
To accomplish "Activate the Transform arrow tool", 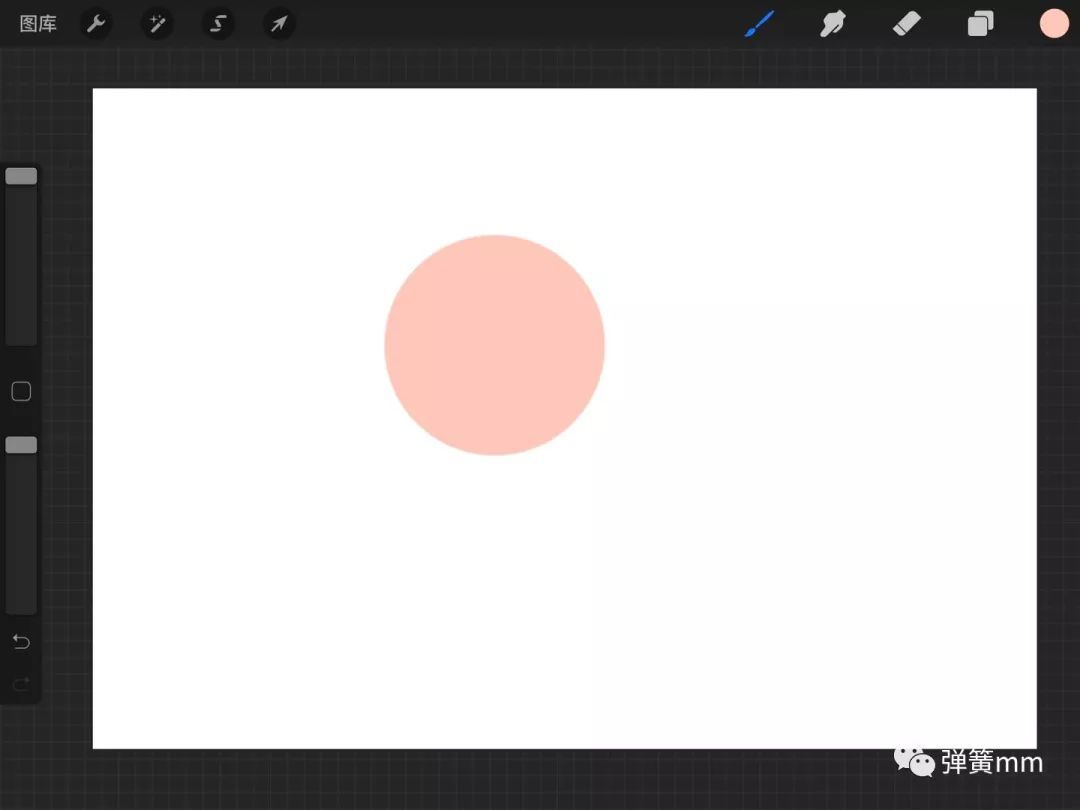I will click(279, 24).
